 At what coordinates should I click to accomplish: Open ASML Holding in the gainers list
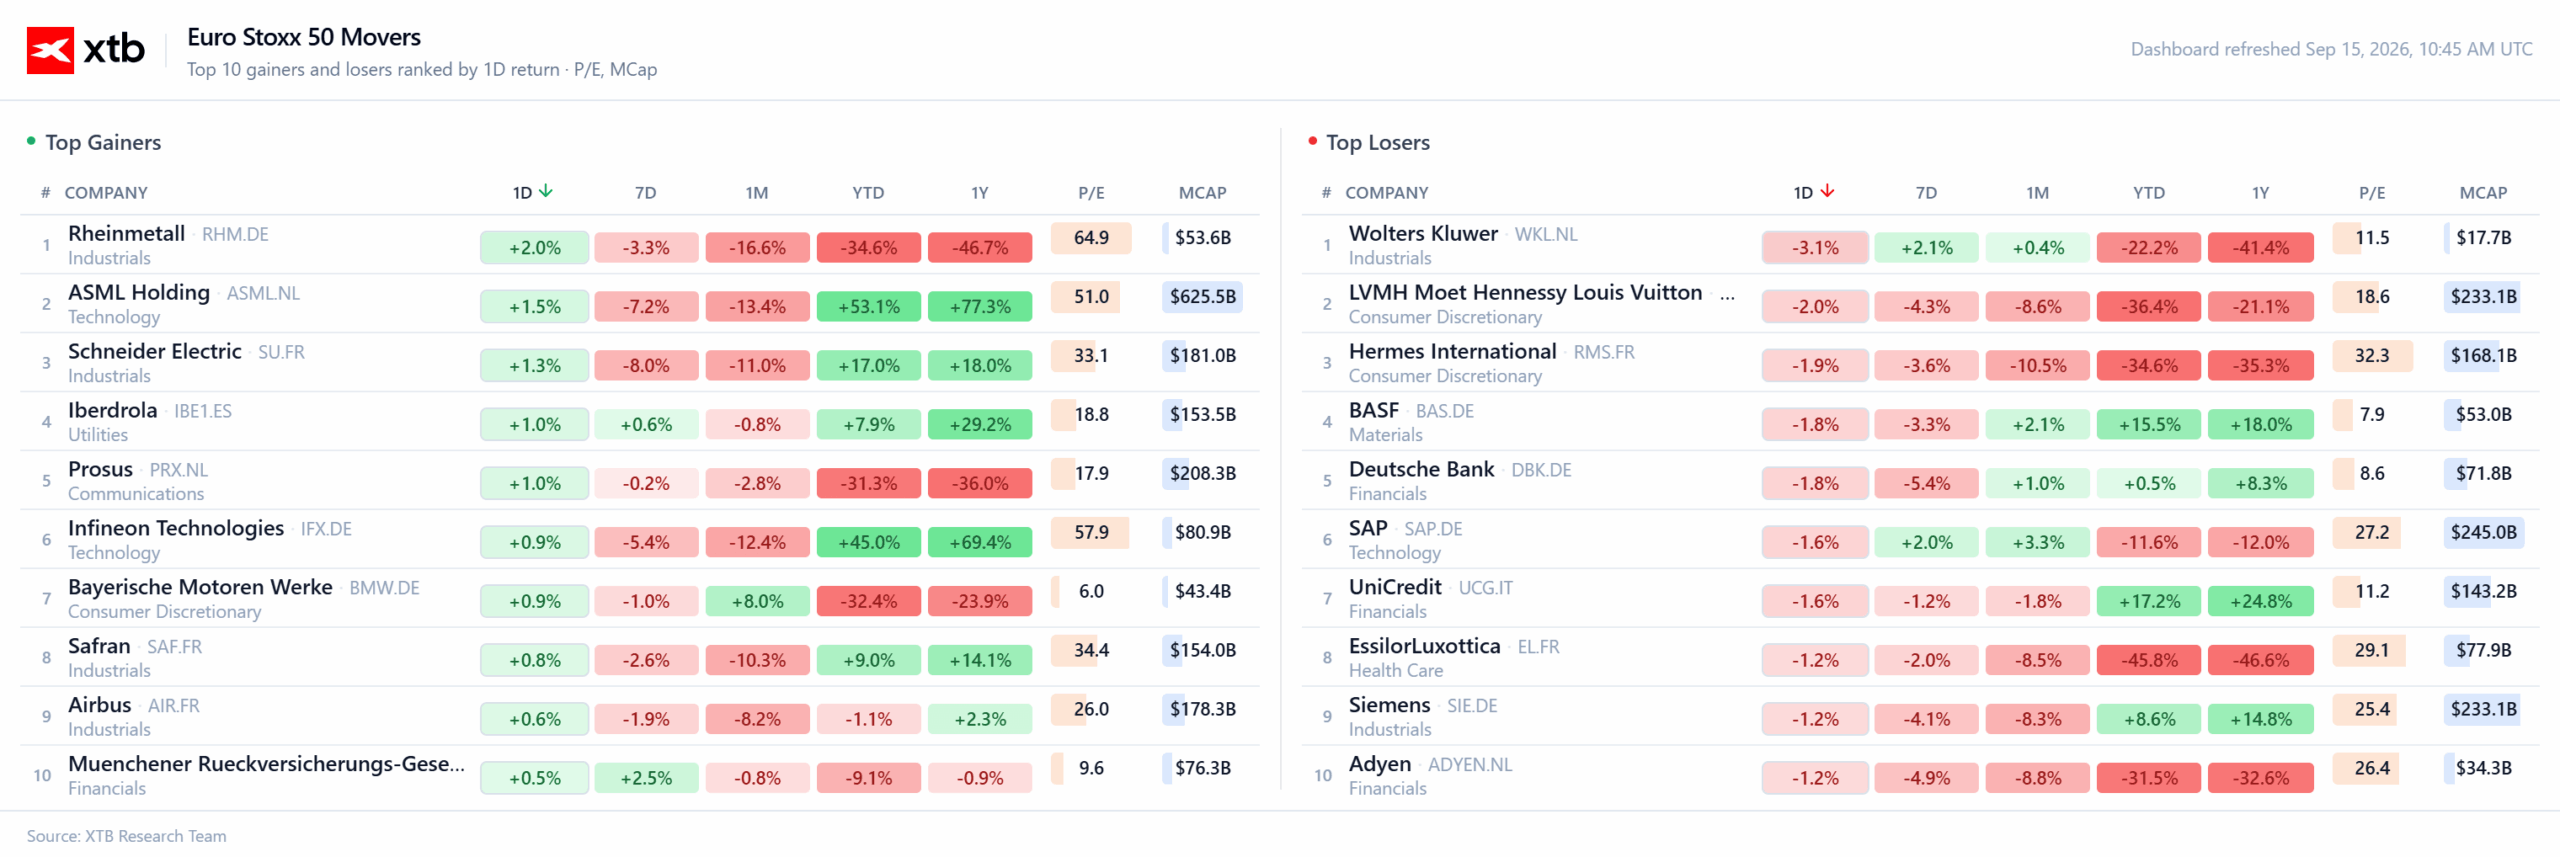pyautogui.click(x=139, y=292)
